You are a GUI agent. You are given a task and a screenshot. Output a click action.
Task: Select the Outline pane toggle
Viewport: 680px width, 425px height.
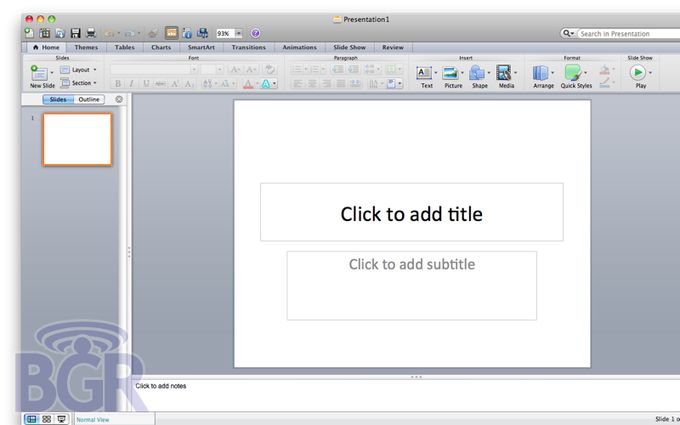89,99
